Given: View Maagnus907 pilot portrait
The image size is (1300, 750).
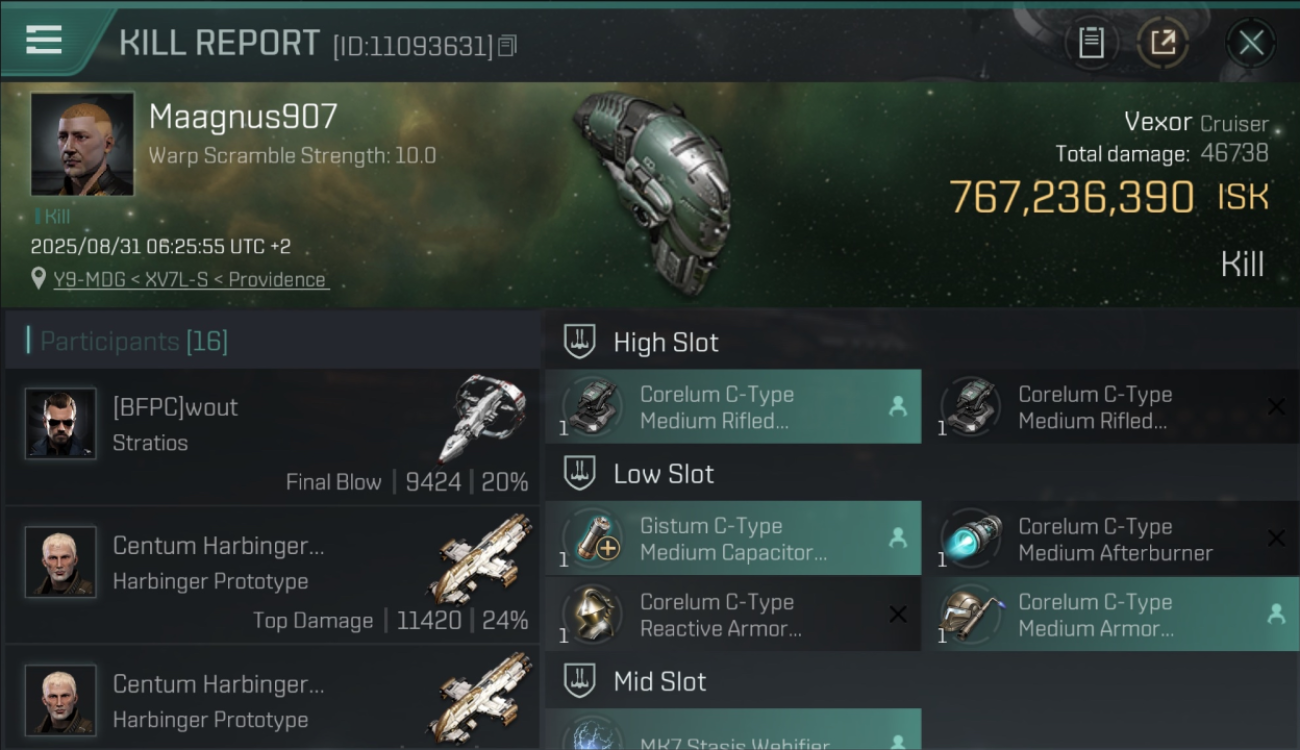Looking at the screenshot, I should 82,144.
